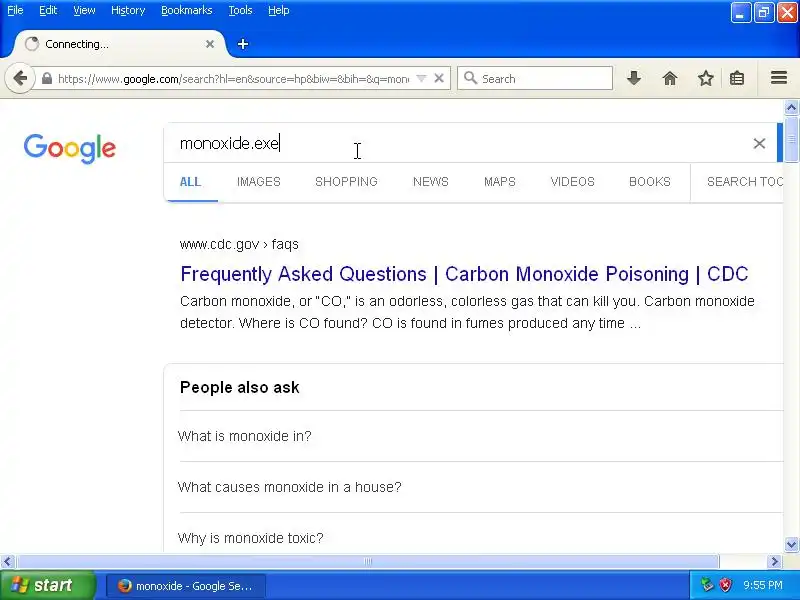Select Firefox monoxide taskbar button
This screenshot has height=600, width=800.
[x=186, y=586]
